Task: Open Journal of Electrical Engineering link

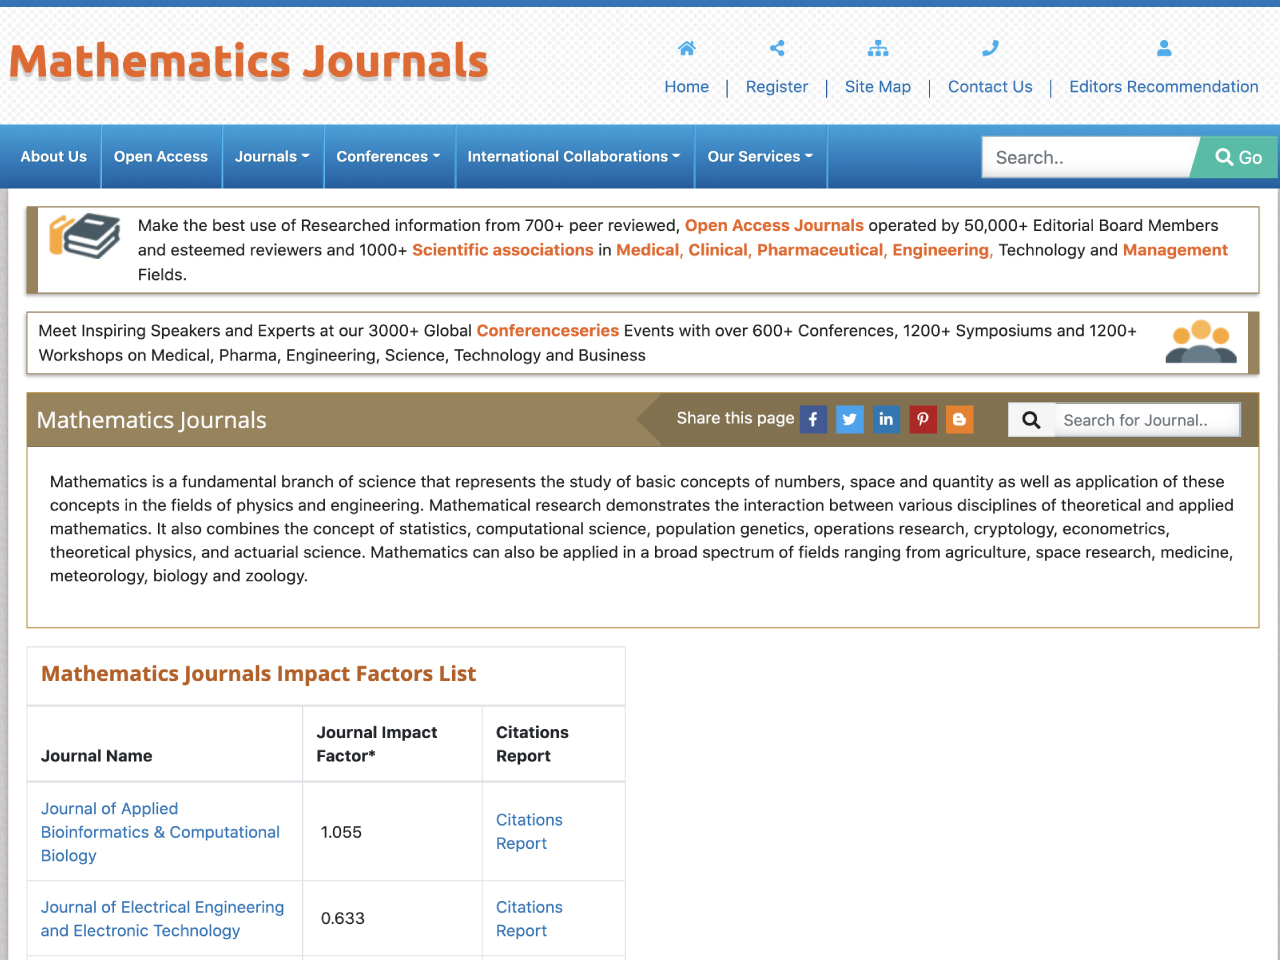Action: [x=162, y=919]
